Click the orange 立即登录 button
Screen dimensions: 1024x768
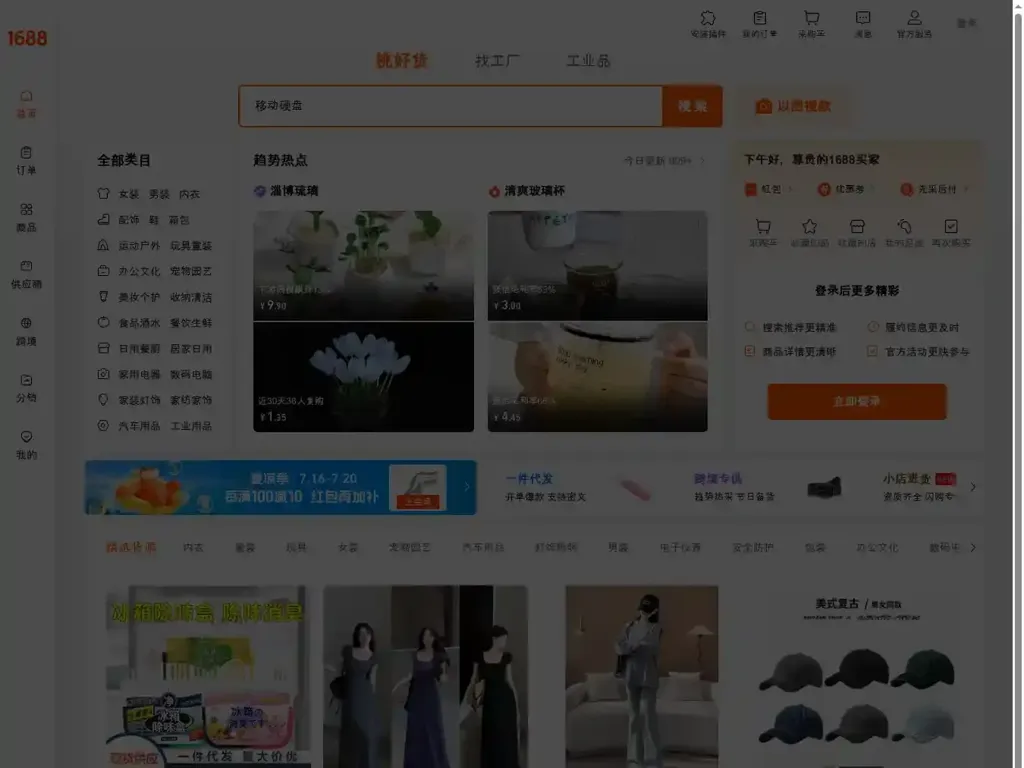[856, 401]
